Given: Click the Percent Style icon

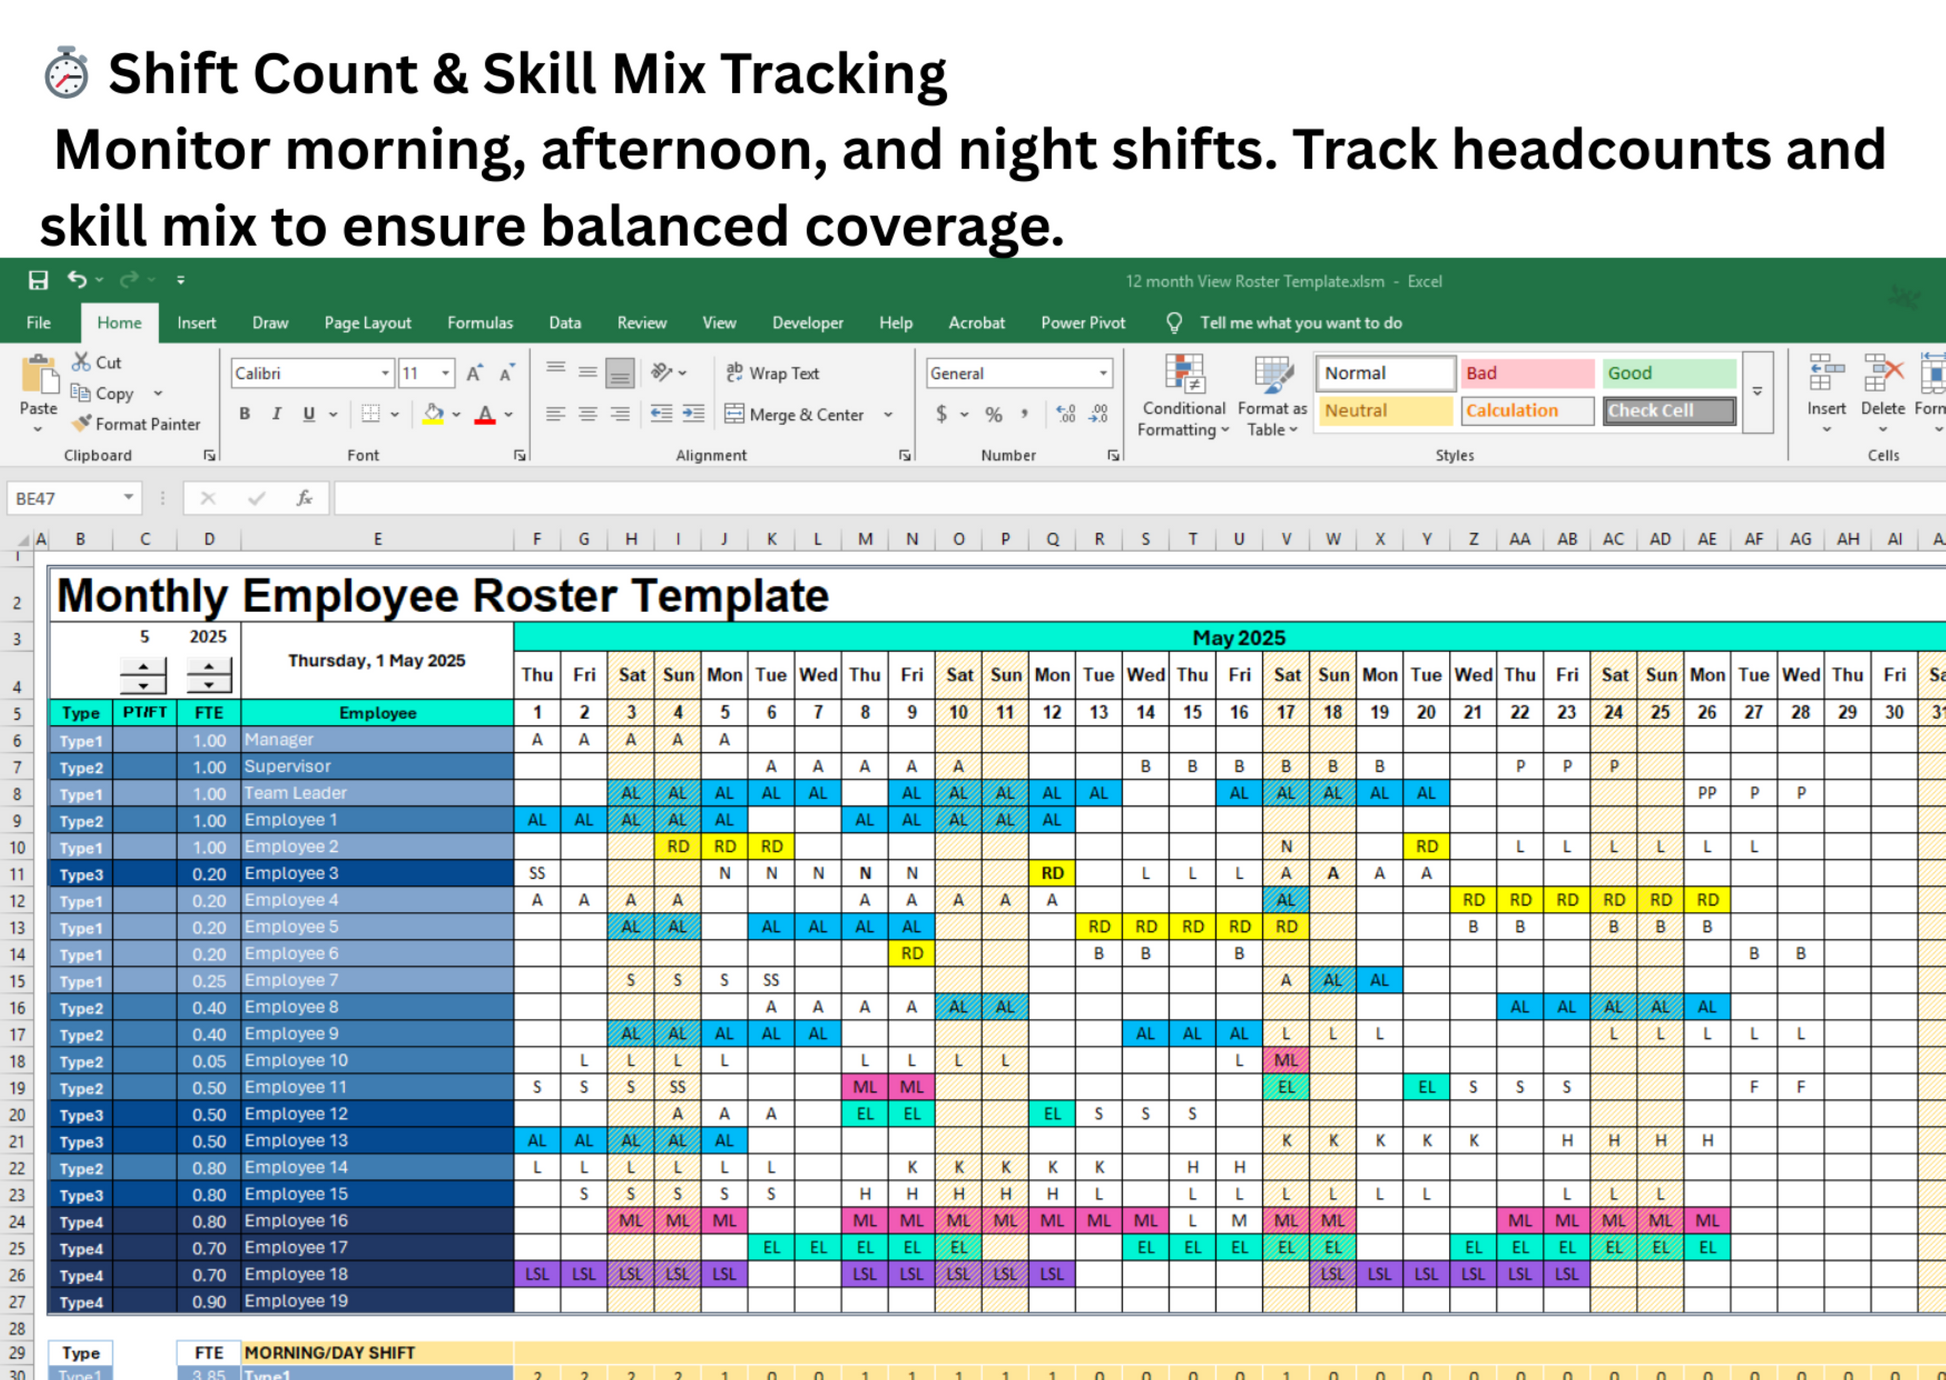Looking at the screenshot, I should (993, 414).
